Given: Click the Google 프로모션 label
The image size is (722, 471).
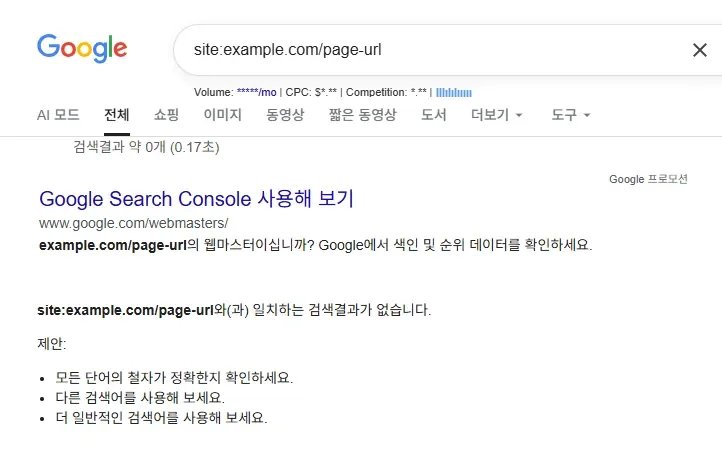Looking at the screenshot, I should point(648,179).
